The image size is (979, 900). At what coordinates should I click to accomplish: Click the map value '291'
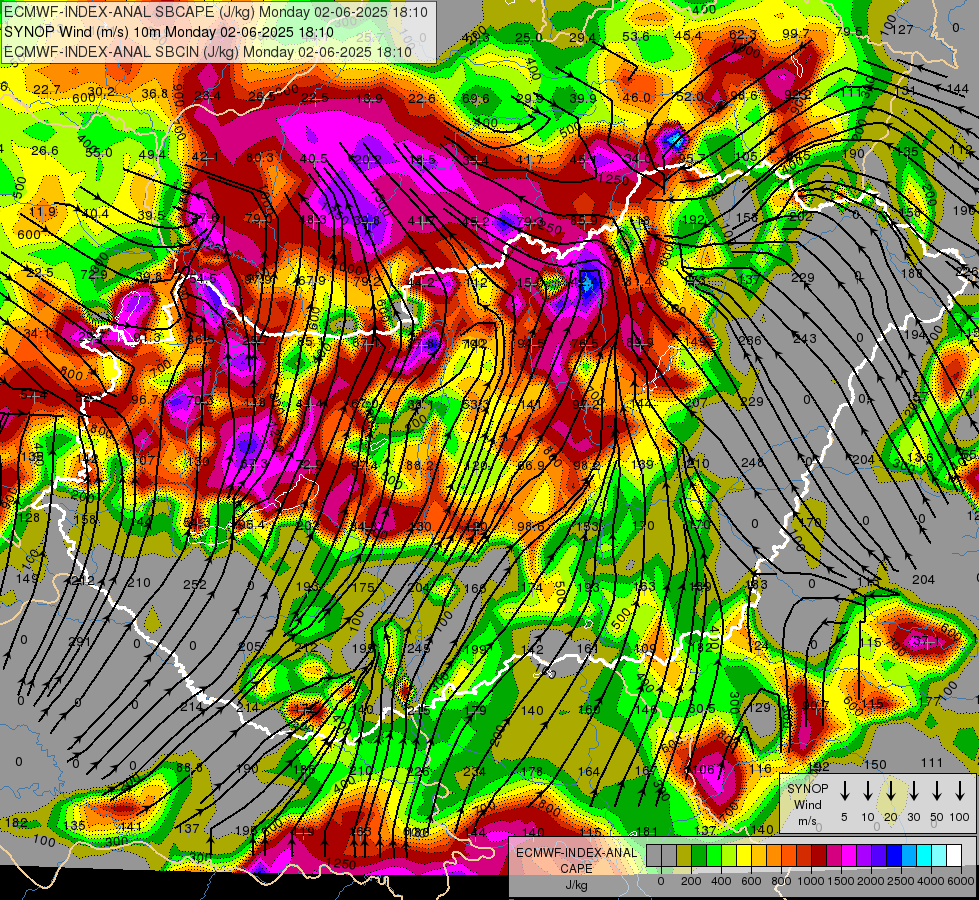pos(79,641)
